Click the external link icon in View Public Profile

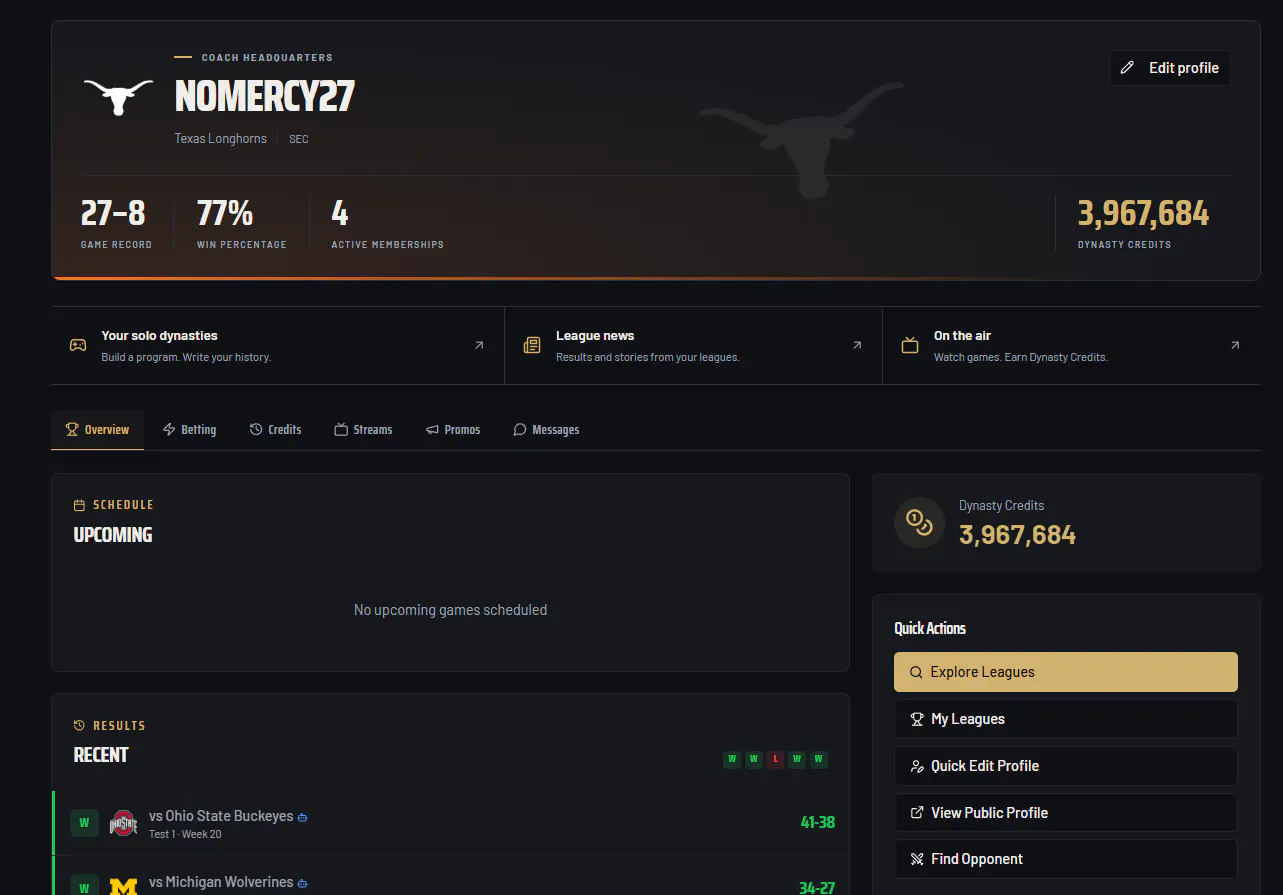click(916, 813)
